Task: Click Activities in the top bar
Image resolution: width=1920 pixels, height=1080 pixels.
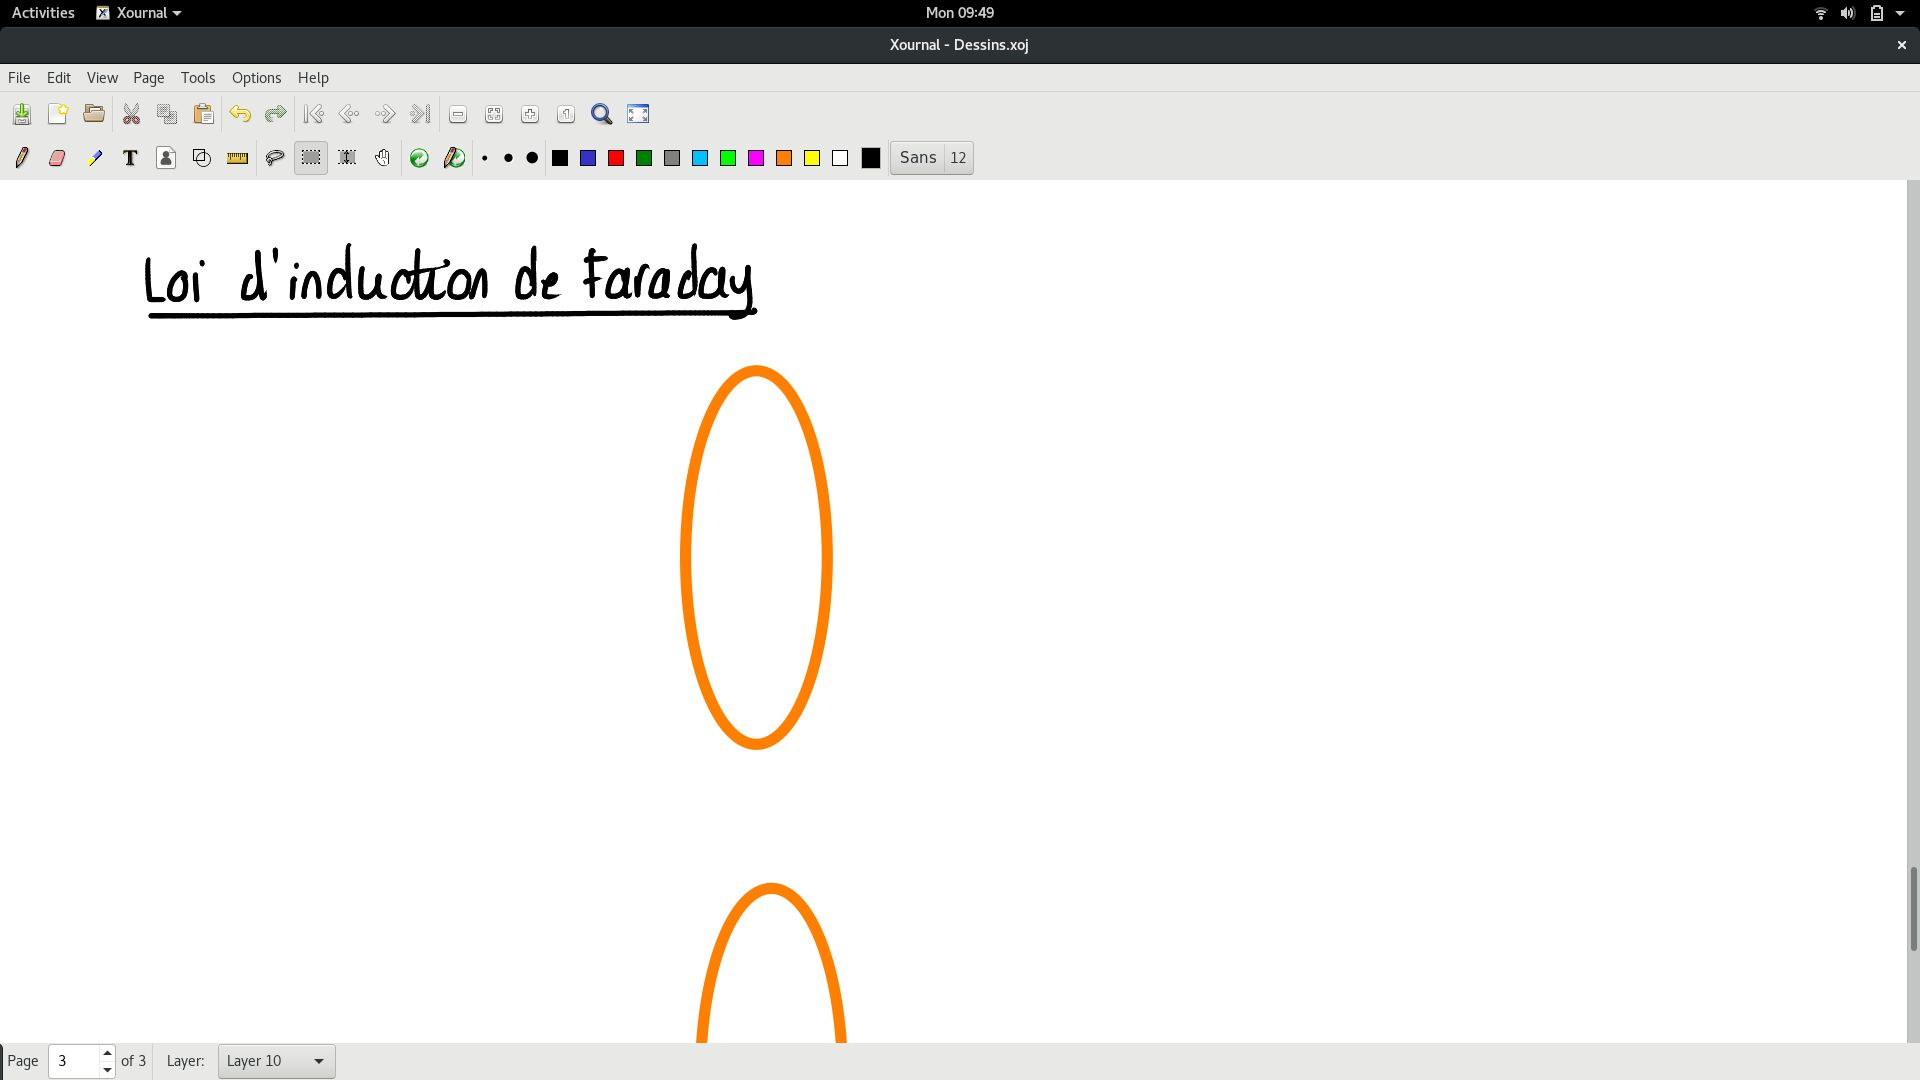Action: coord(43,13)
